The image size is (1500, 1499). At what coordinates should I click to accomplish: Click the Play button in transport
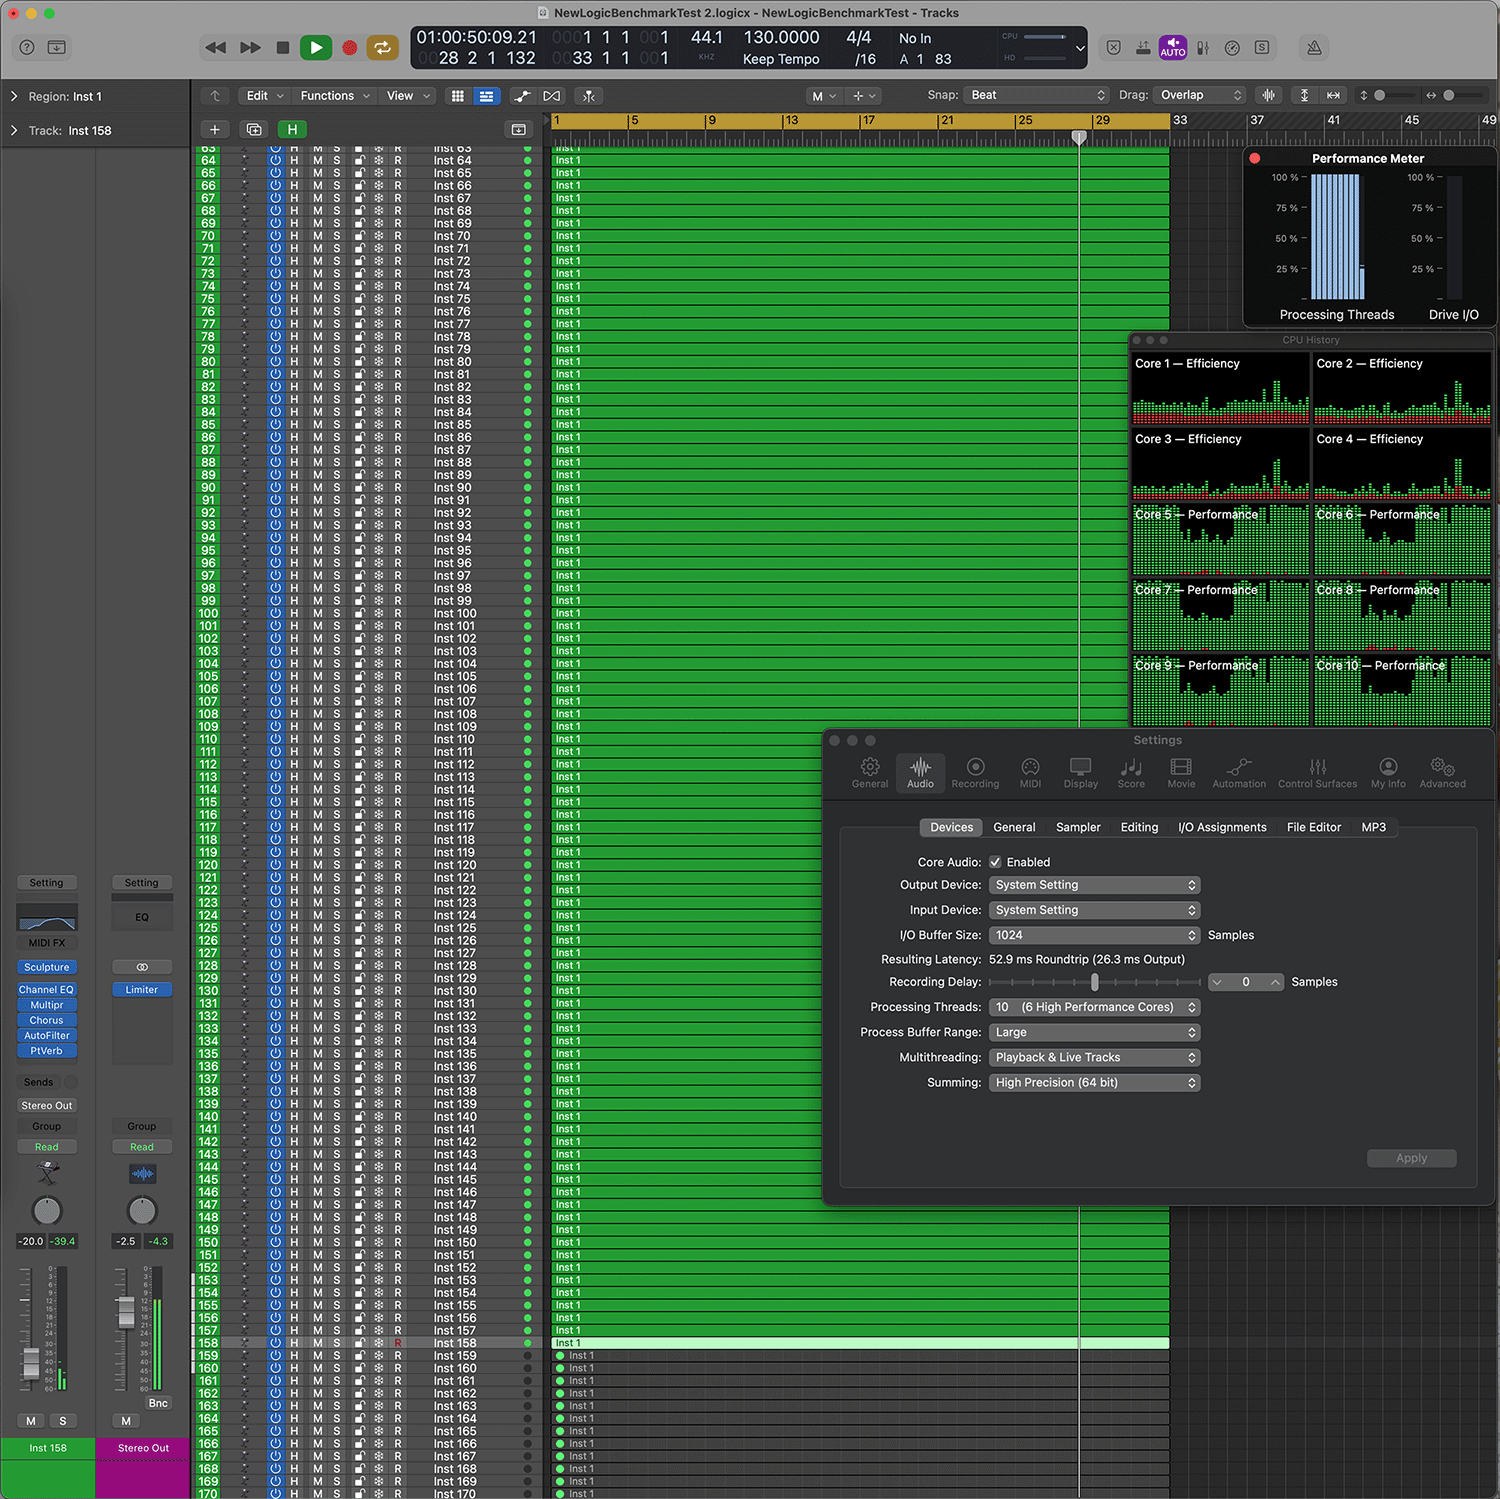click(316, 47)
